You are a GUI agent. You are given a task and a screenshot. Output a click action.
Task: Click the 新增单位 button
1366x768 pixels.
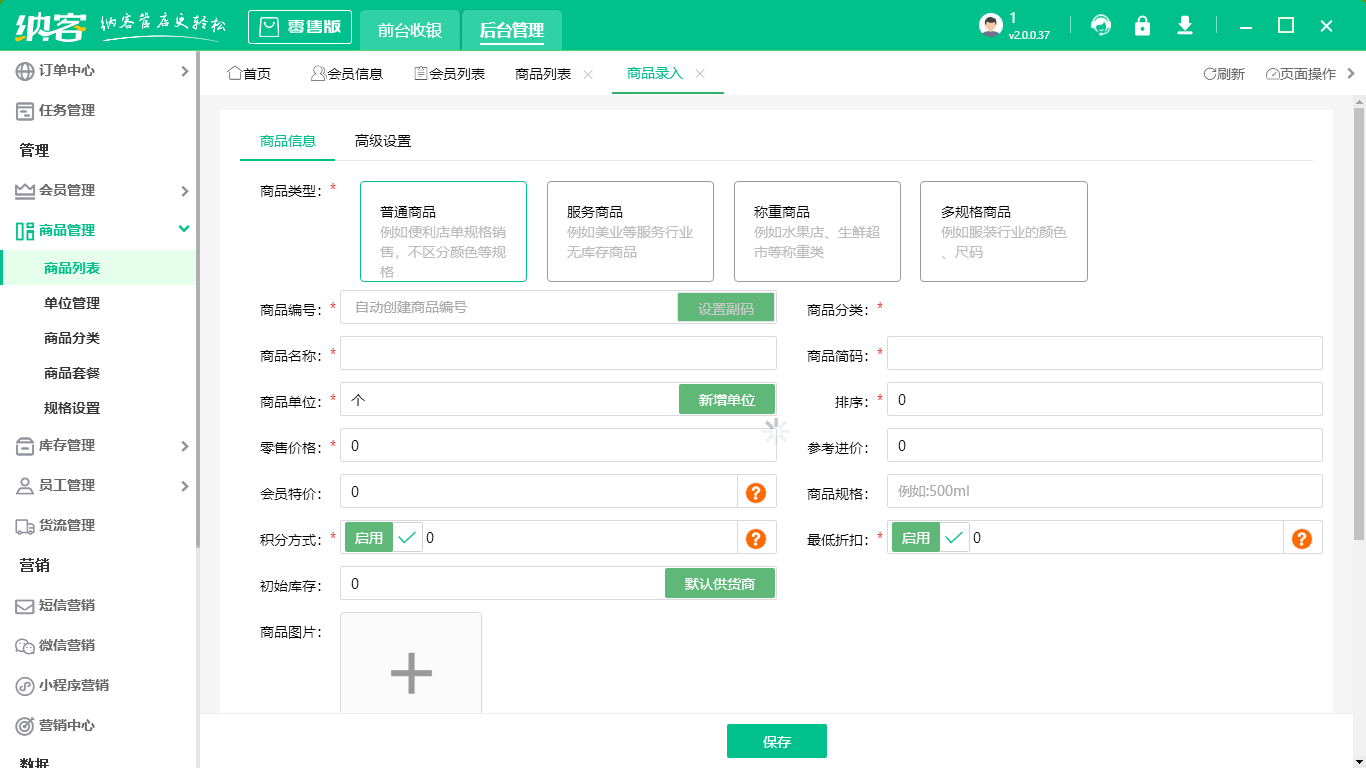727,399
